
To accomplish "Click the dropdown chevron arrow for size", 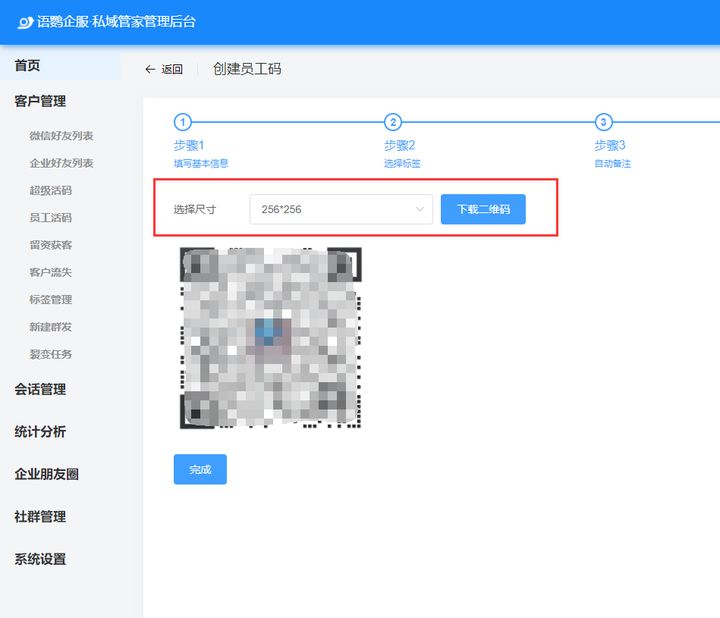I will [419, 209].
